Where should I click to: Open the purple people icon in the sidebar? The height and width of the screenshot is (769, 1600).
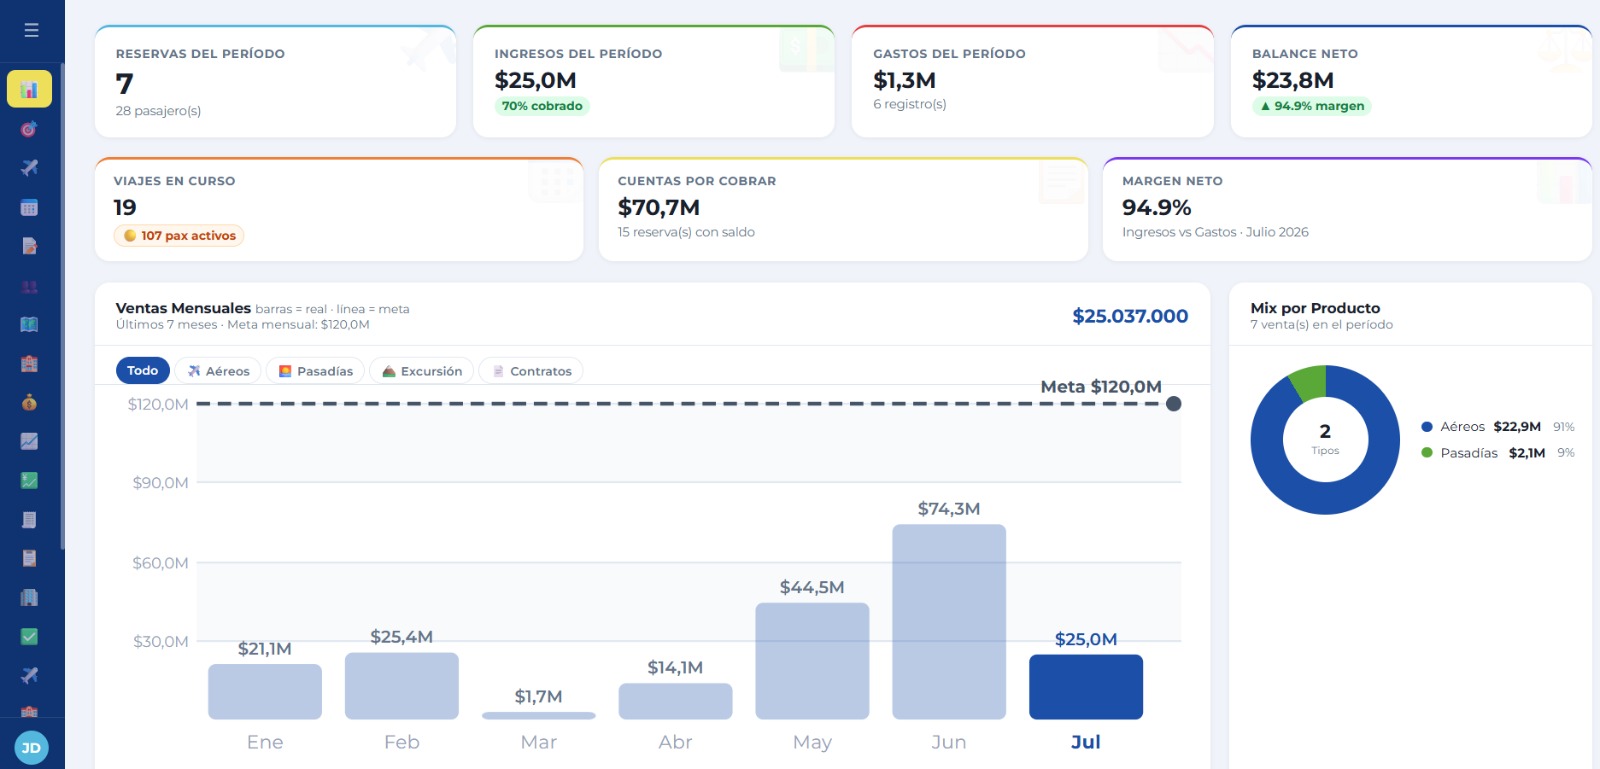point(29,287)
